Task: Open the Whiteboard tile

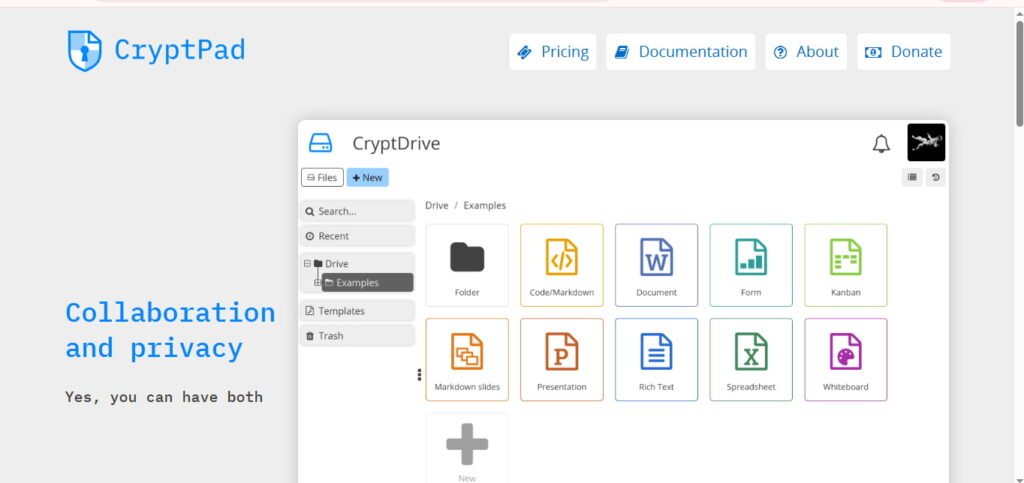Action: click(846, 360)
